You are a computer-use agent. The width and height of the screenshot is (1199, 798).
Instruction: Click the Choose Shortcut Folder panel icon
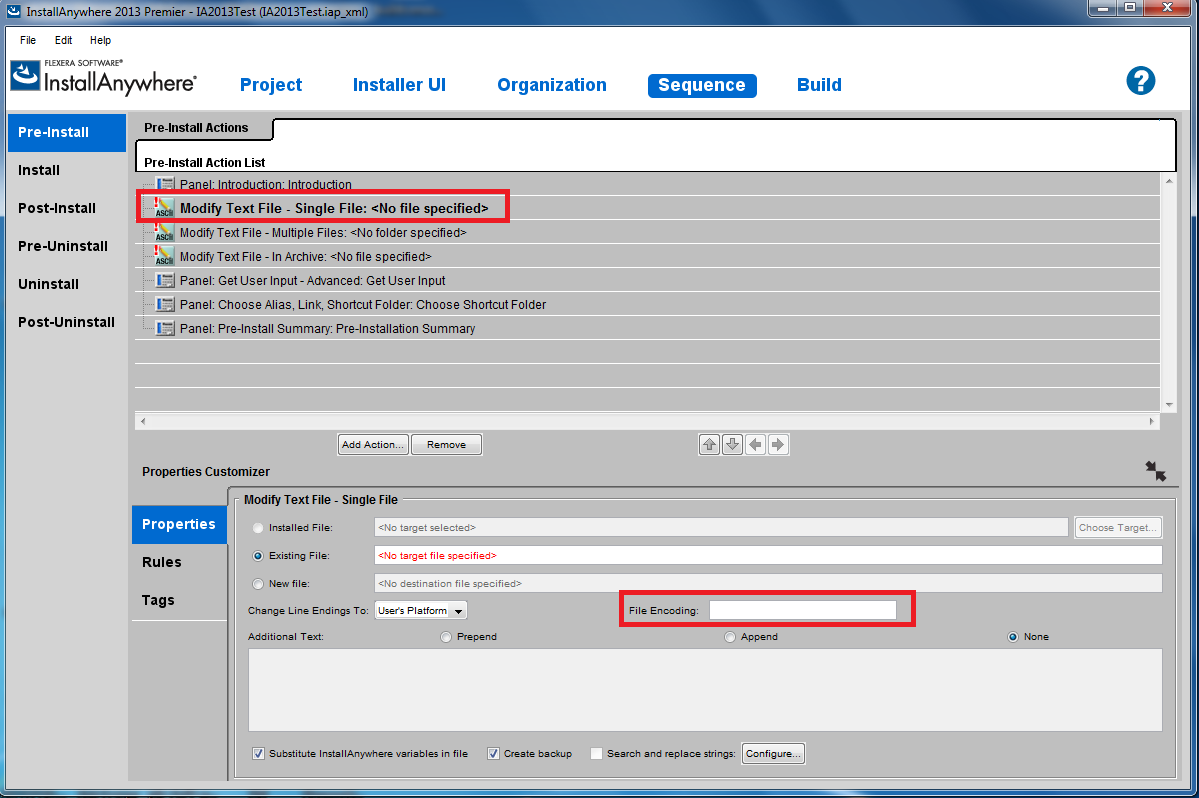tap(164, 304)
